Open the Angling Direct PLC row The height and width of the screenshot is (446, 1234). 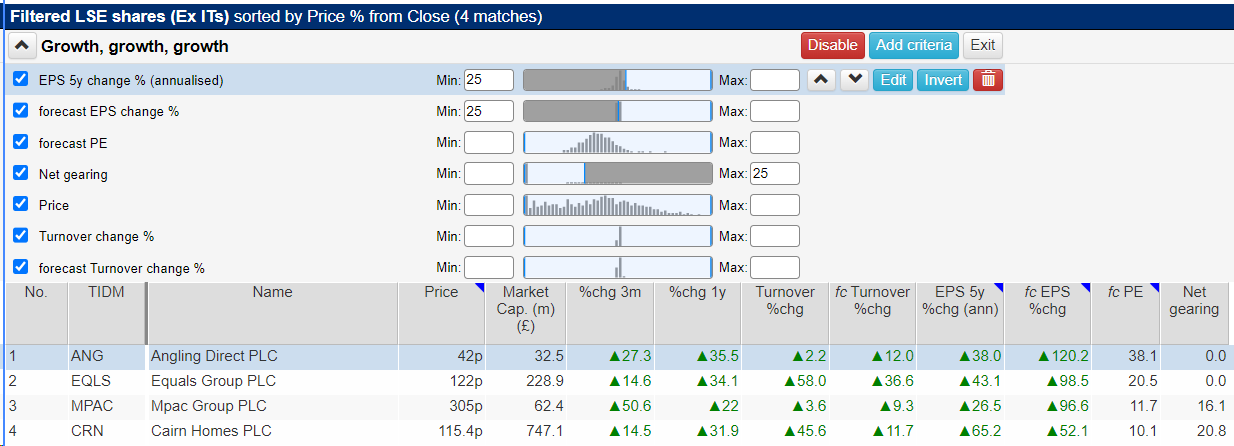pos(214,355)
